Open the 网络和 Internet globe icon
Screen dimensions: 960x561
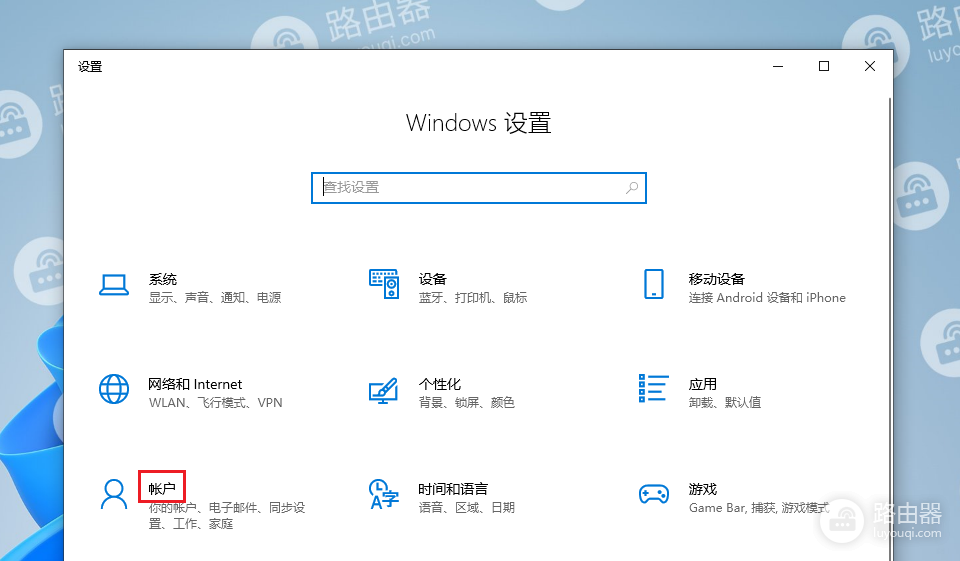[x=114, y=390]
